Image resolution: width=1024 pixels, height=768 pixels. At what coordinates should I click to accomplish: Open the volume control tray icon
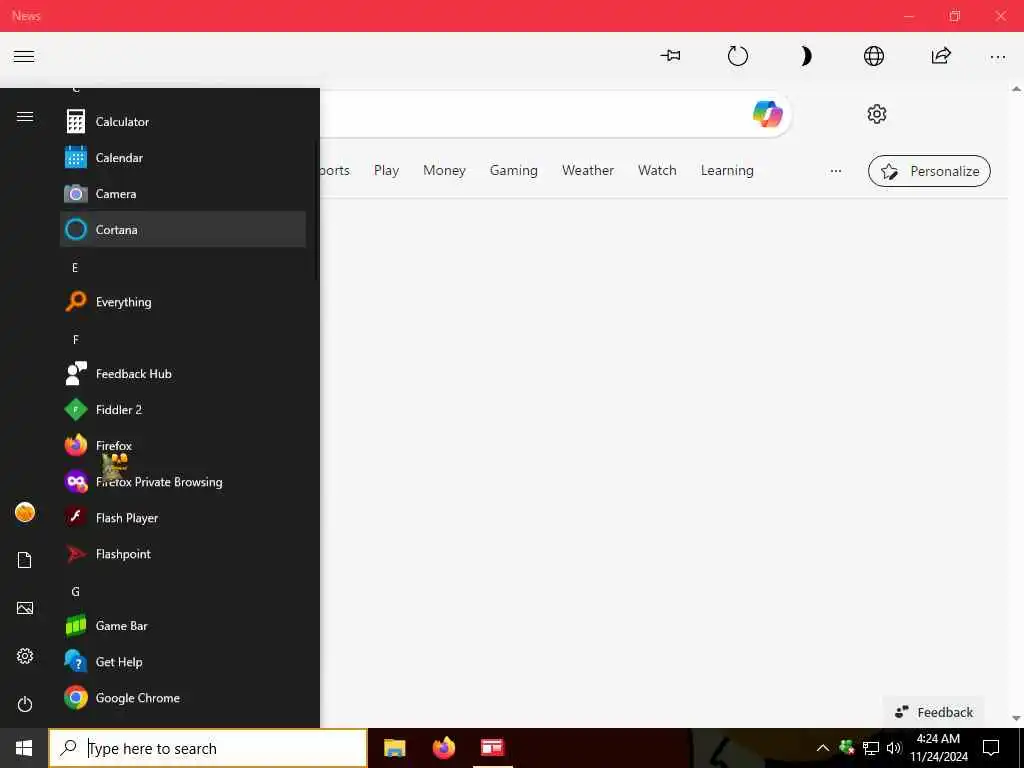pos(894,748)
